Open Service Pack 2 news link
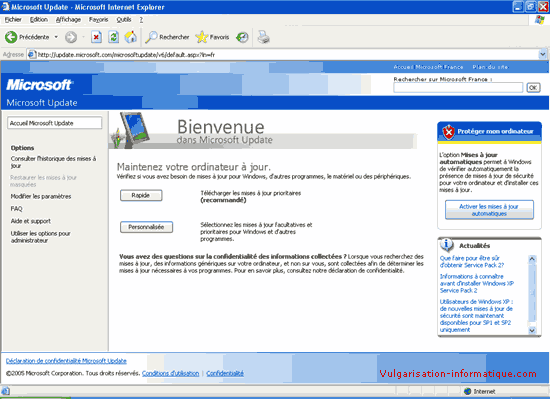 [472, 262]
